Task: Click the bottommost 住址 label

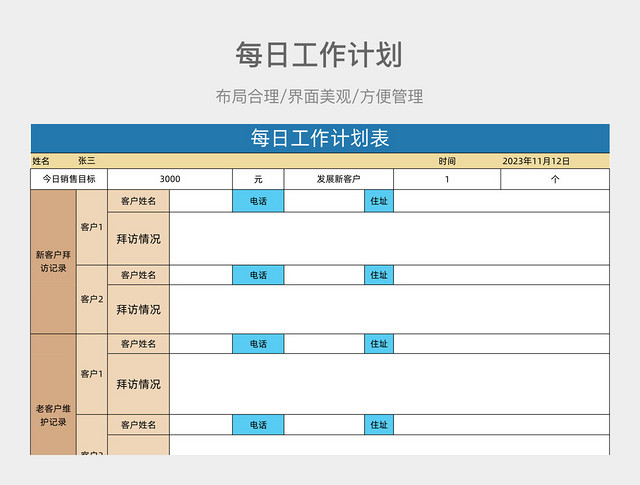Action: pos(379,425)
